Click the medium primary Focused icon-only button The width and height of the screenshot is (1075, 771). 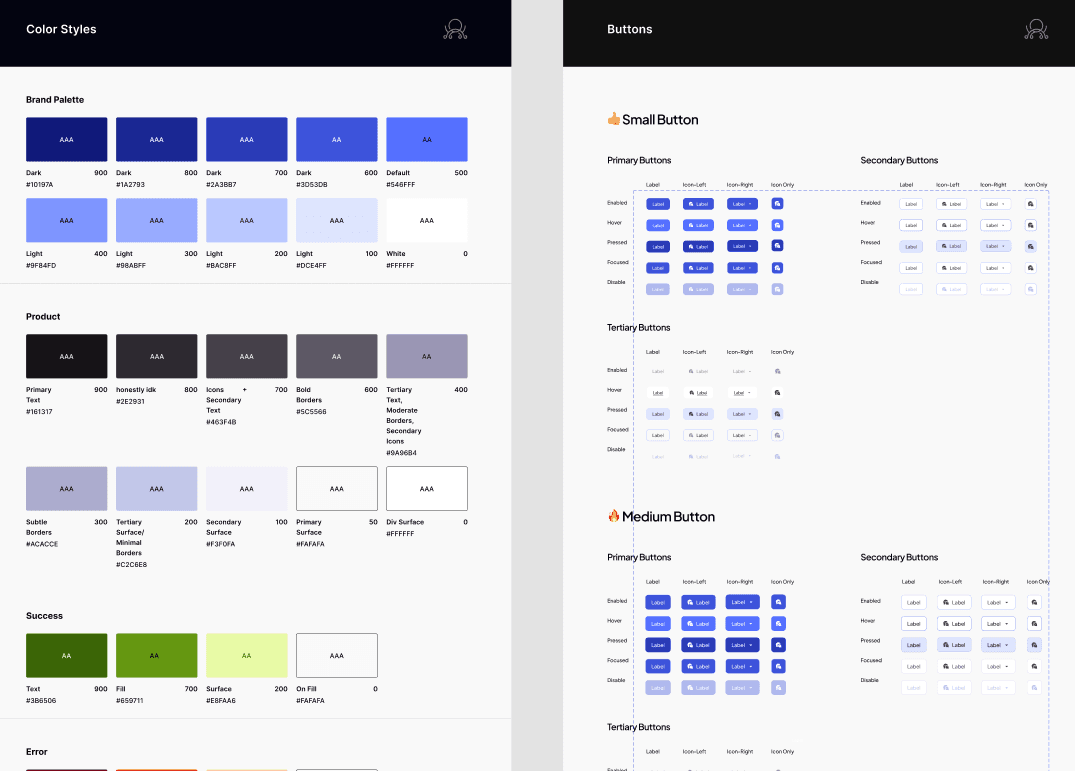(778, 666)
